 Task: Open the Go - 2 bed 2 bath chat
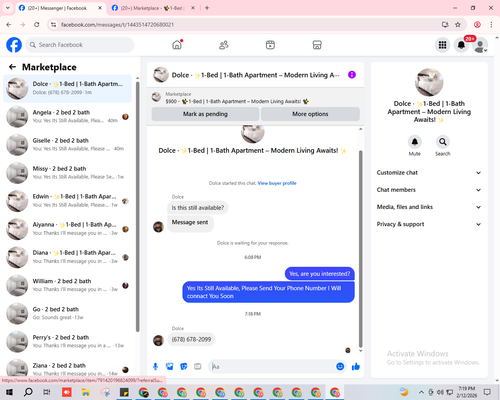68,313
